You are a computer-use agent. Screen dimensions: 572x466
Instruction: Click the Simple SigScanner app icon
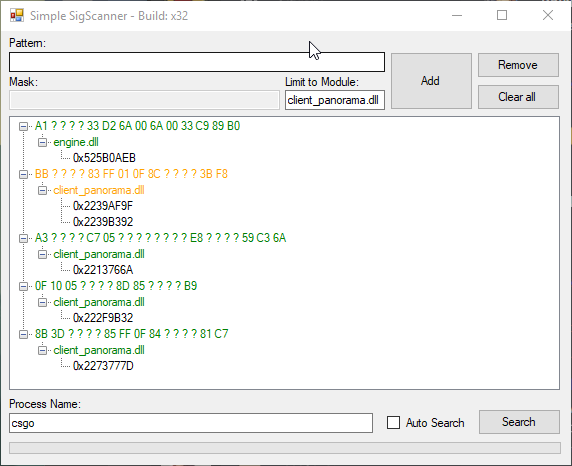17,15
